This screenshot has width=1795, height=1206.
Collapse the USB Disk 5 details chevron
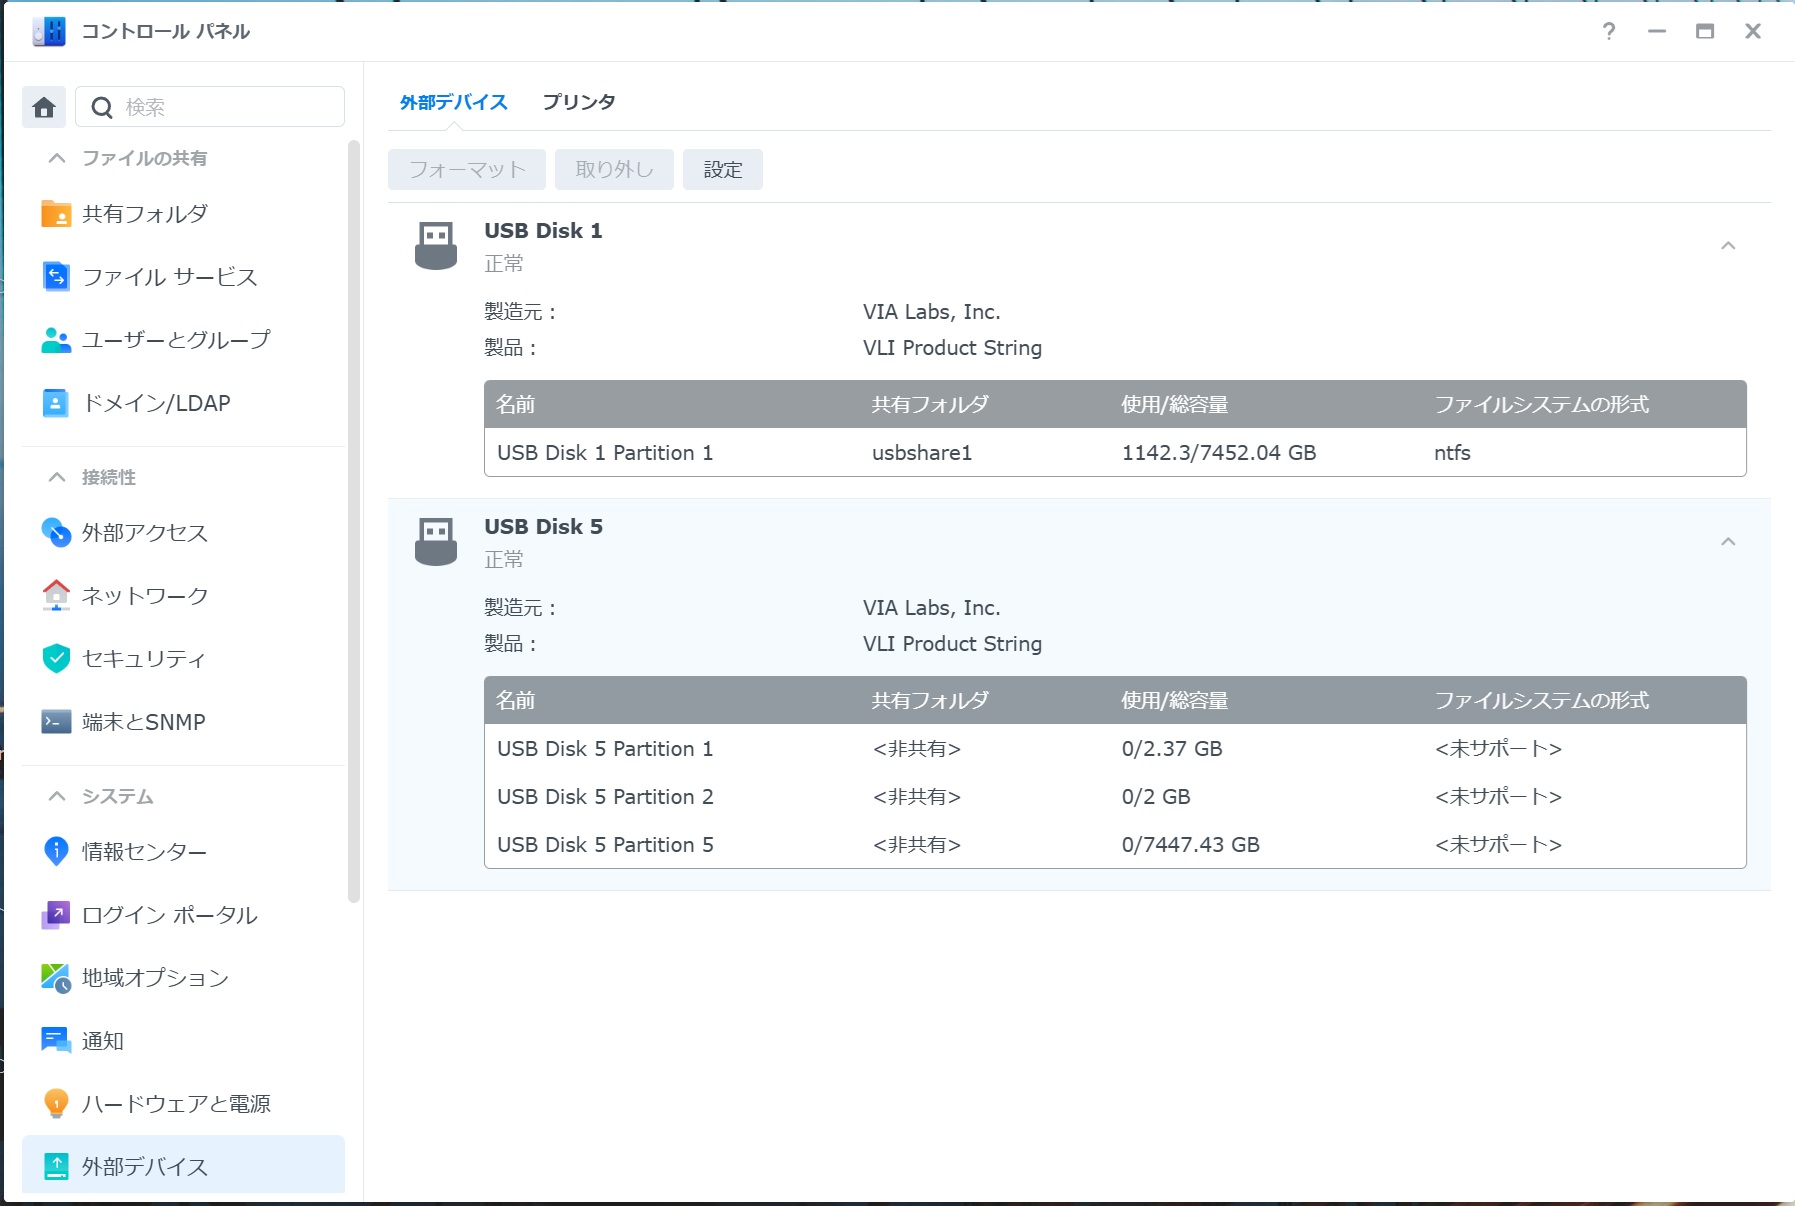point(1728,542)
